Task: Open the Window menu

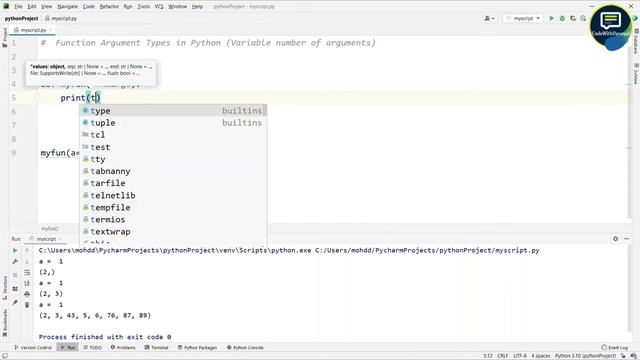Action: [178, 7]
